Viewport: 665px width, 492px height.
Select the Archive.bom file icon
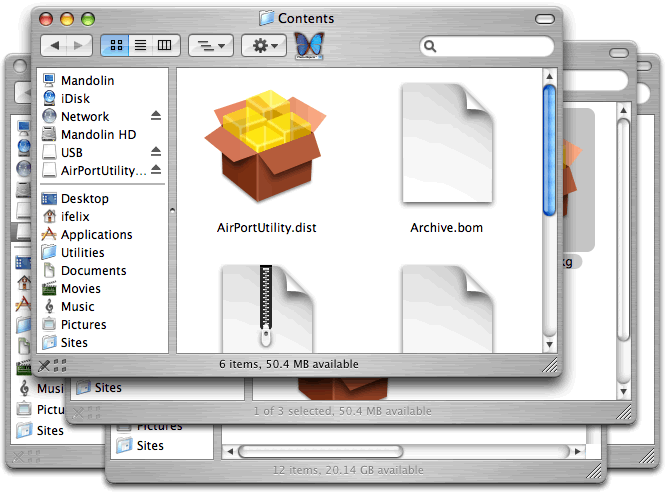[x=447, y=143]
